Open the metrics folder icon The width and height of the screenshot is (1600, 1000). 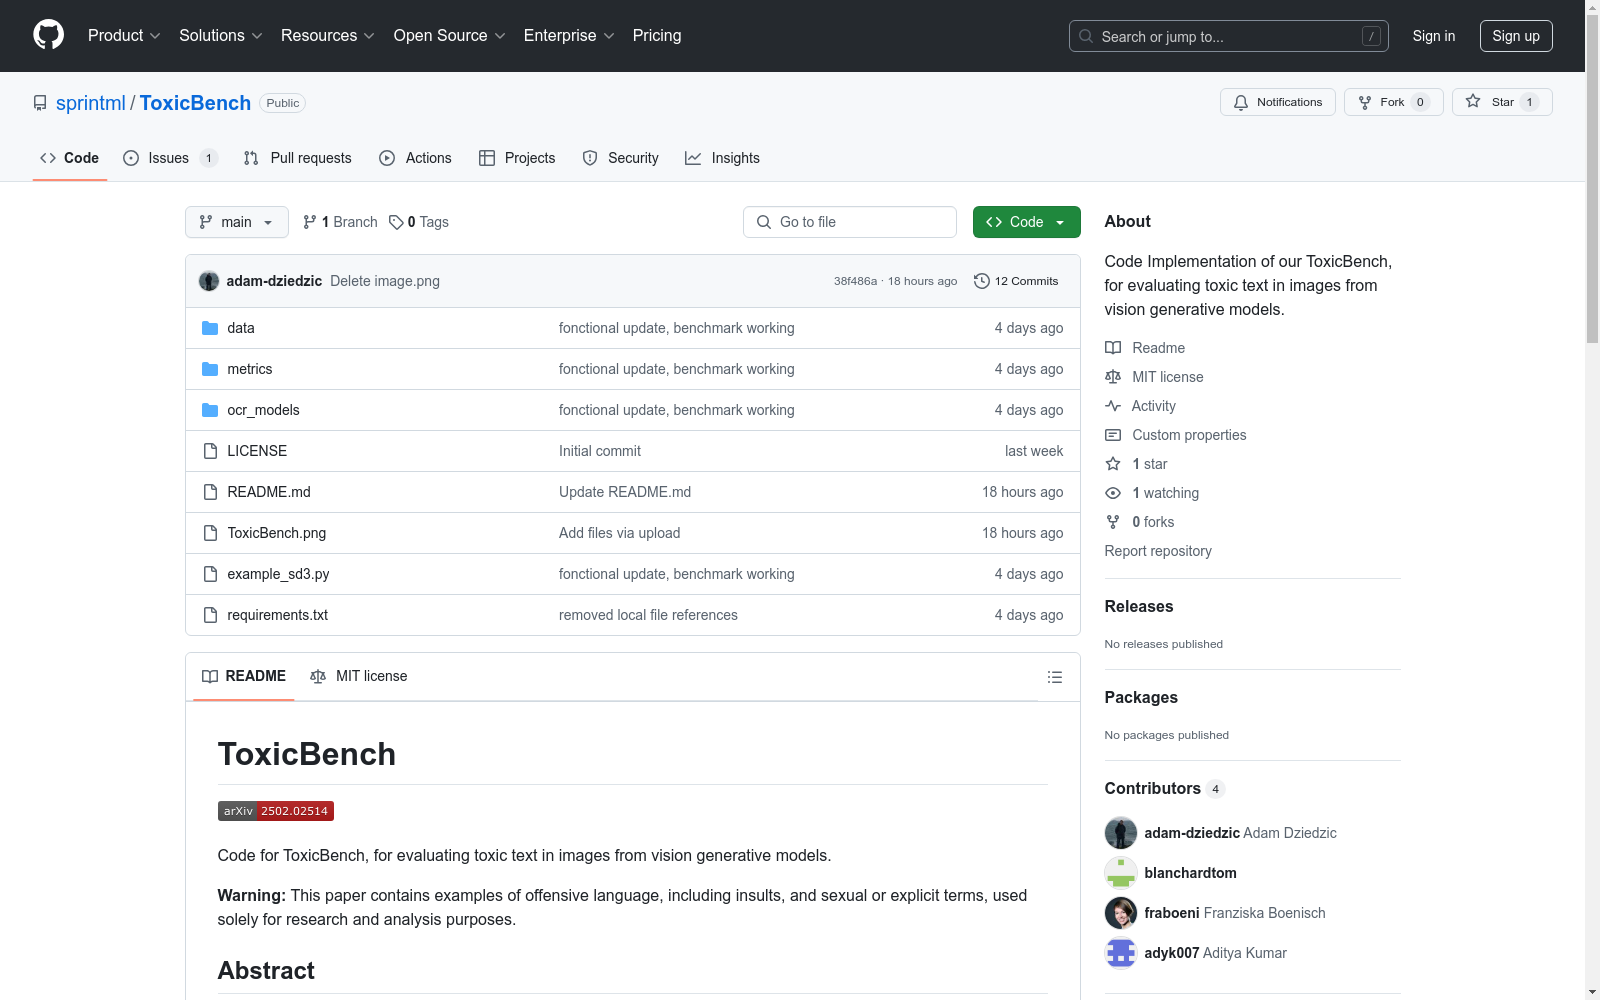point(210,369)
